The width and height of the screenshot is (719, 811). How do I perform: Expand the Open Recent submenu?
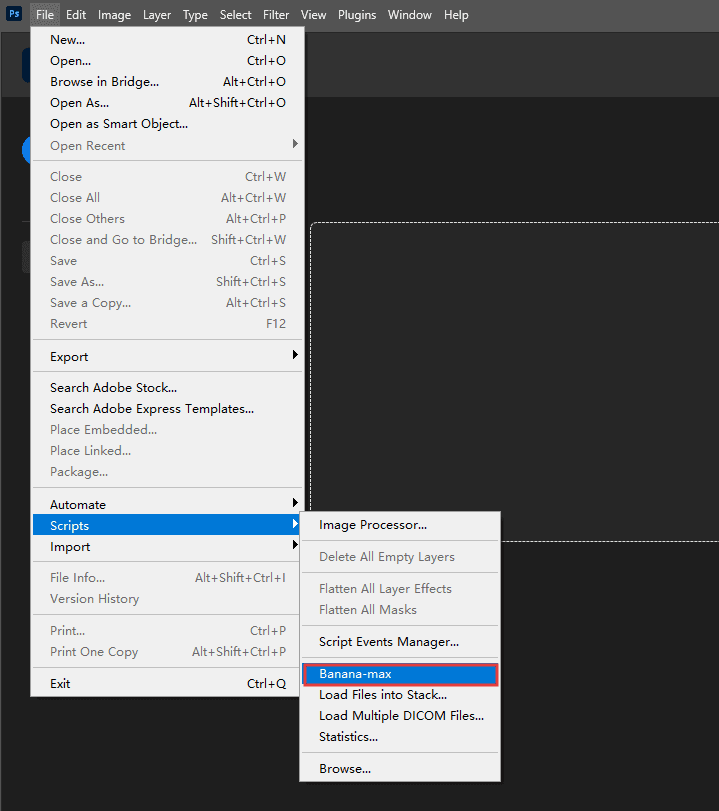[167, 145]
